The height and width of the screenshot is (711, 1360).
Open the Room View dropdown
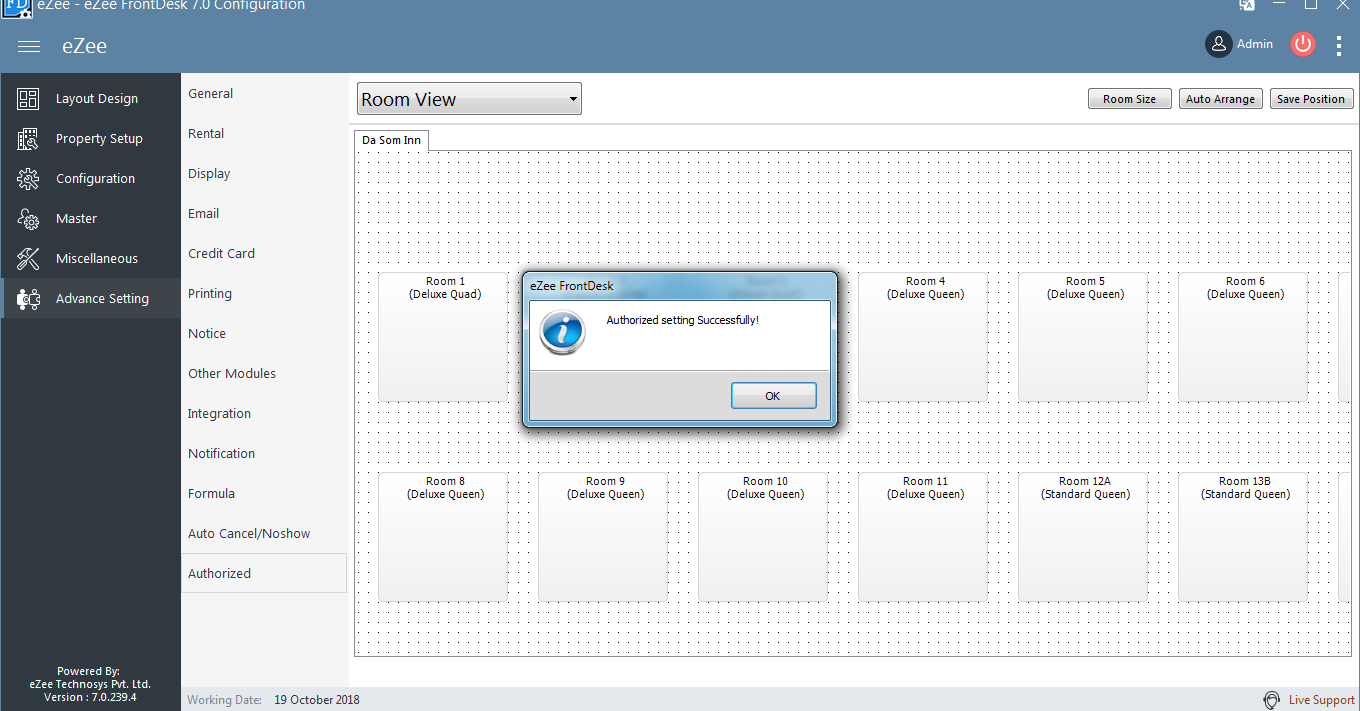pyautogui.click(x=469, y=99)
